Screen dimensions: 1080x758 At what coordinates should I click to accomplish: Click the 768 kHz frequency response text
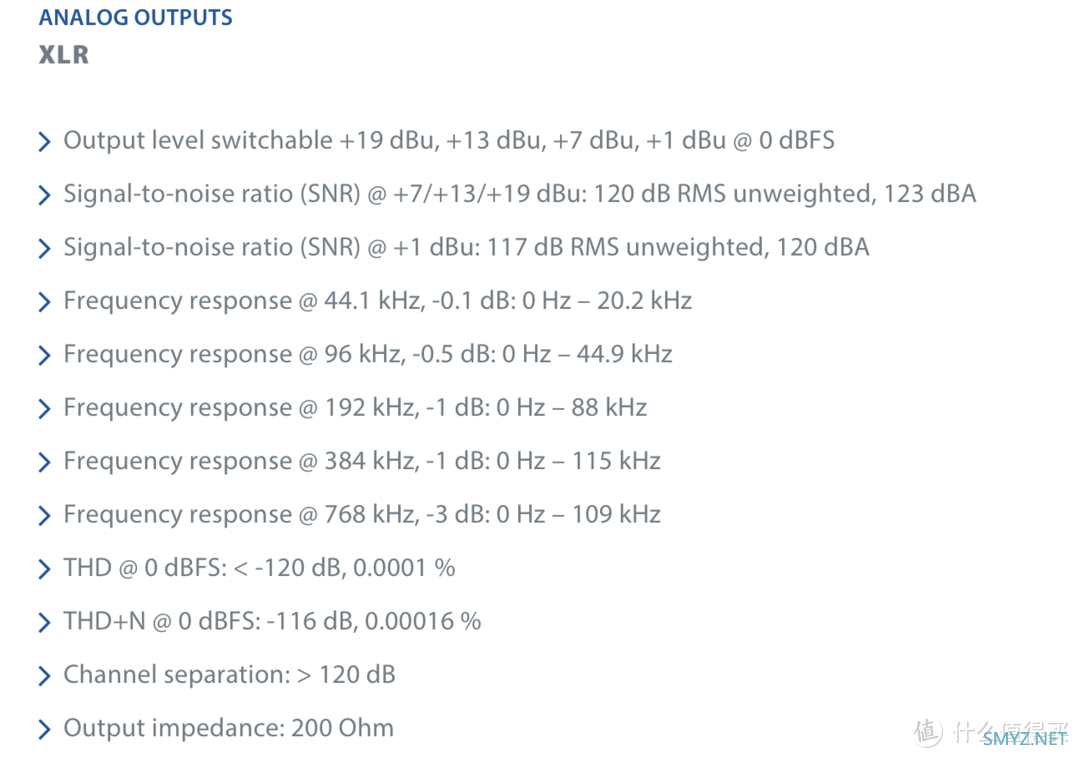pos(362,514)
